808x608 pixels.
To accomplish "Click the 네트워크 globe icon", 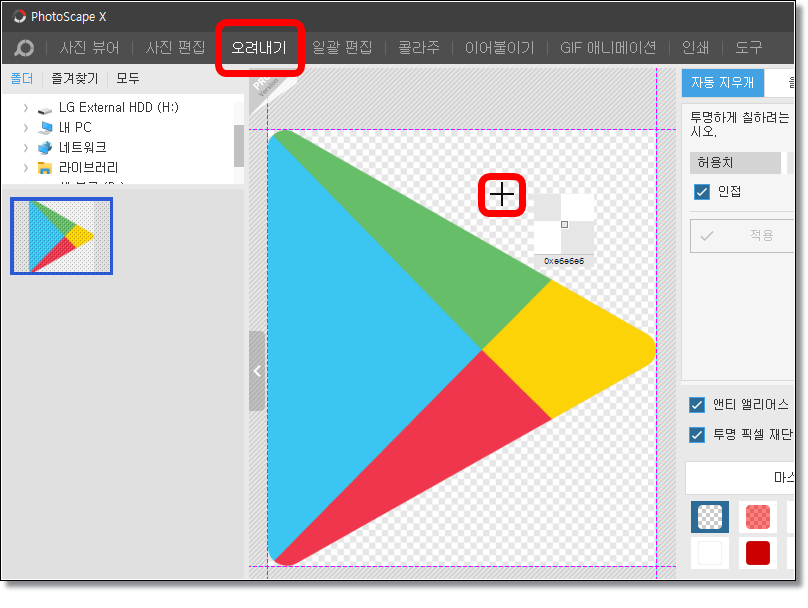I will [x=45, y=148].
